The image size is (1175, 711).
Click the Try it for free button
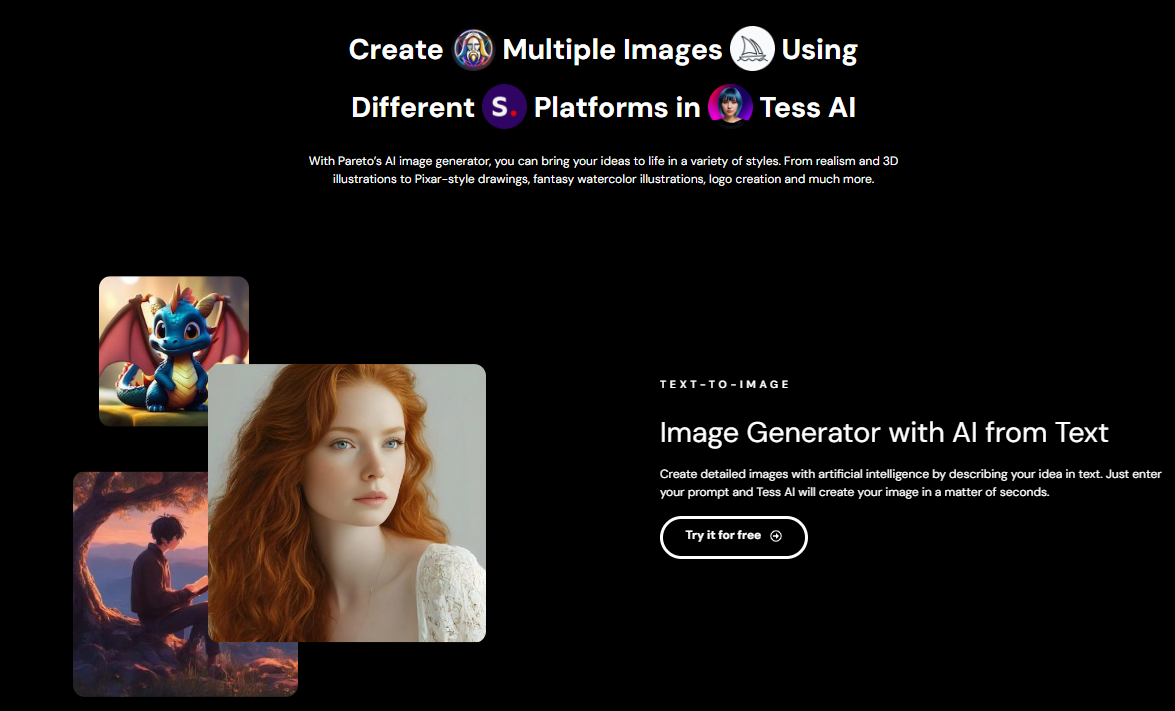734,537
